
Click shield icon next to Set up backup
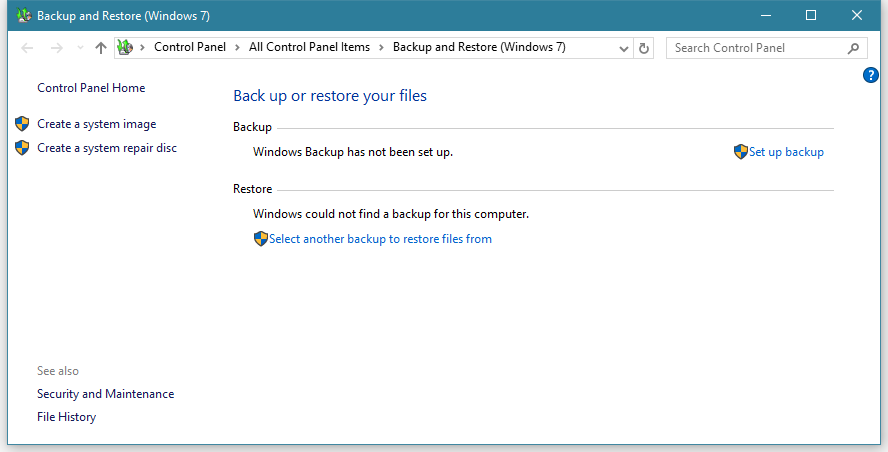tap(741, 152)
